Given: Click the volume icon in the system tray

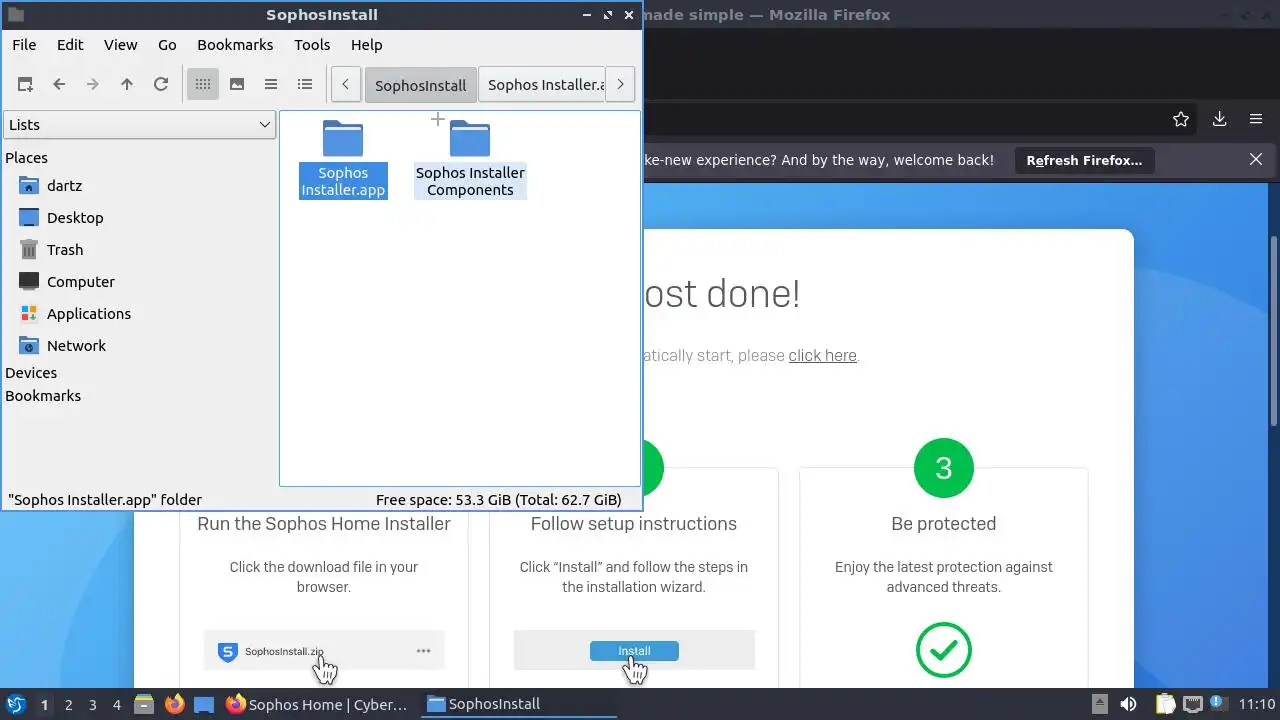Looking at the screenshot, I should point(1128,704).
